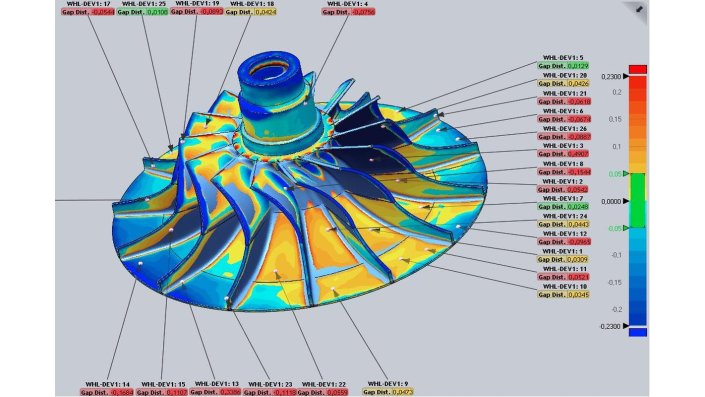This screenshot has height=397, width=705.
Task: Click the WHL-DEV1: 14 annotation label
Action: pyautogui.click(x=107, y=385)
